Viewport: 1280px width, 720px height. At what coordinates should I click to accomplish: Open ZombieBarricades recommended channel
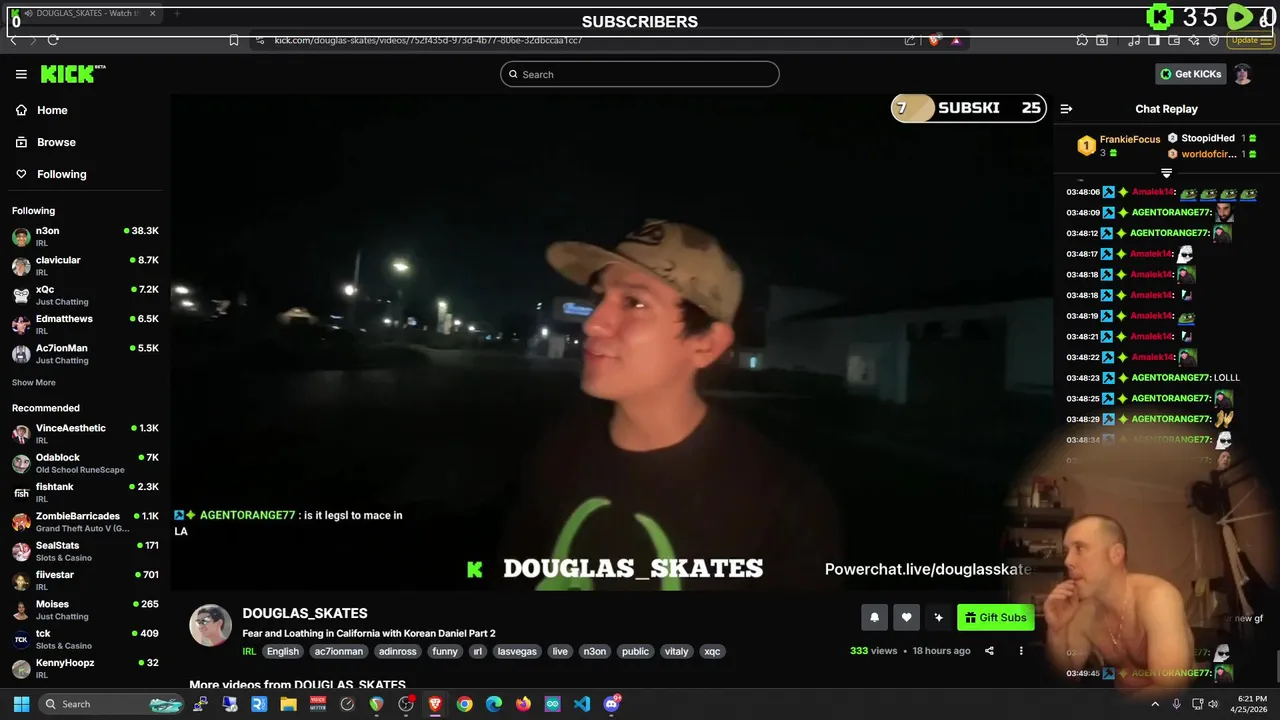pos(85,521)
